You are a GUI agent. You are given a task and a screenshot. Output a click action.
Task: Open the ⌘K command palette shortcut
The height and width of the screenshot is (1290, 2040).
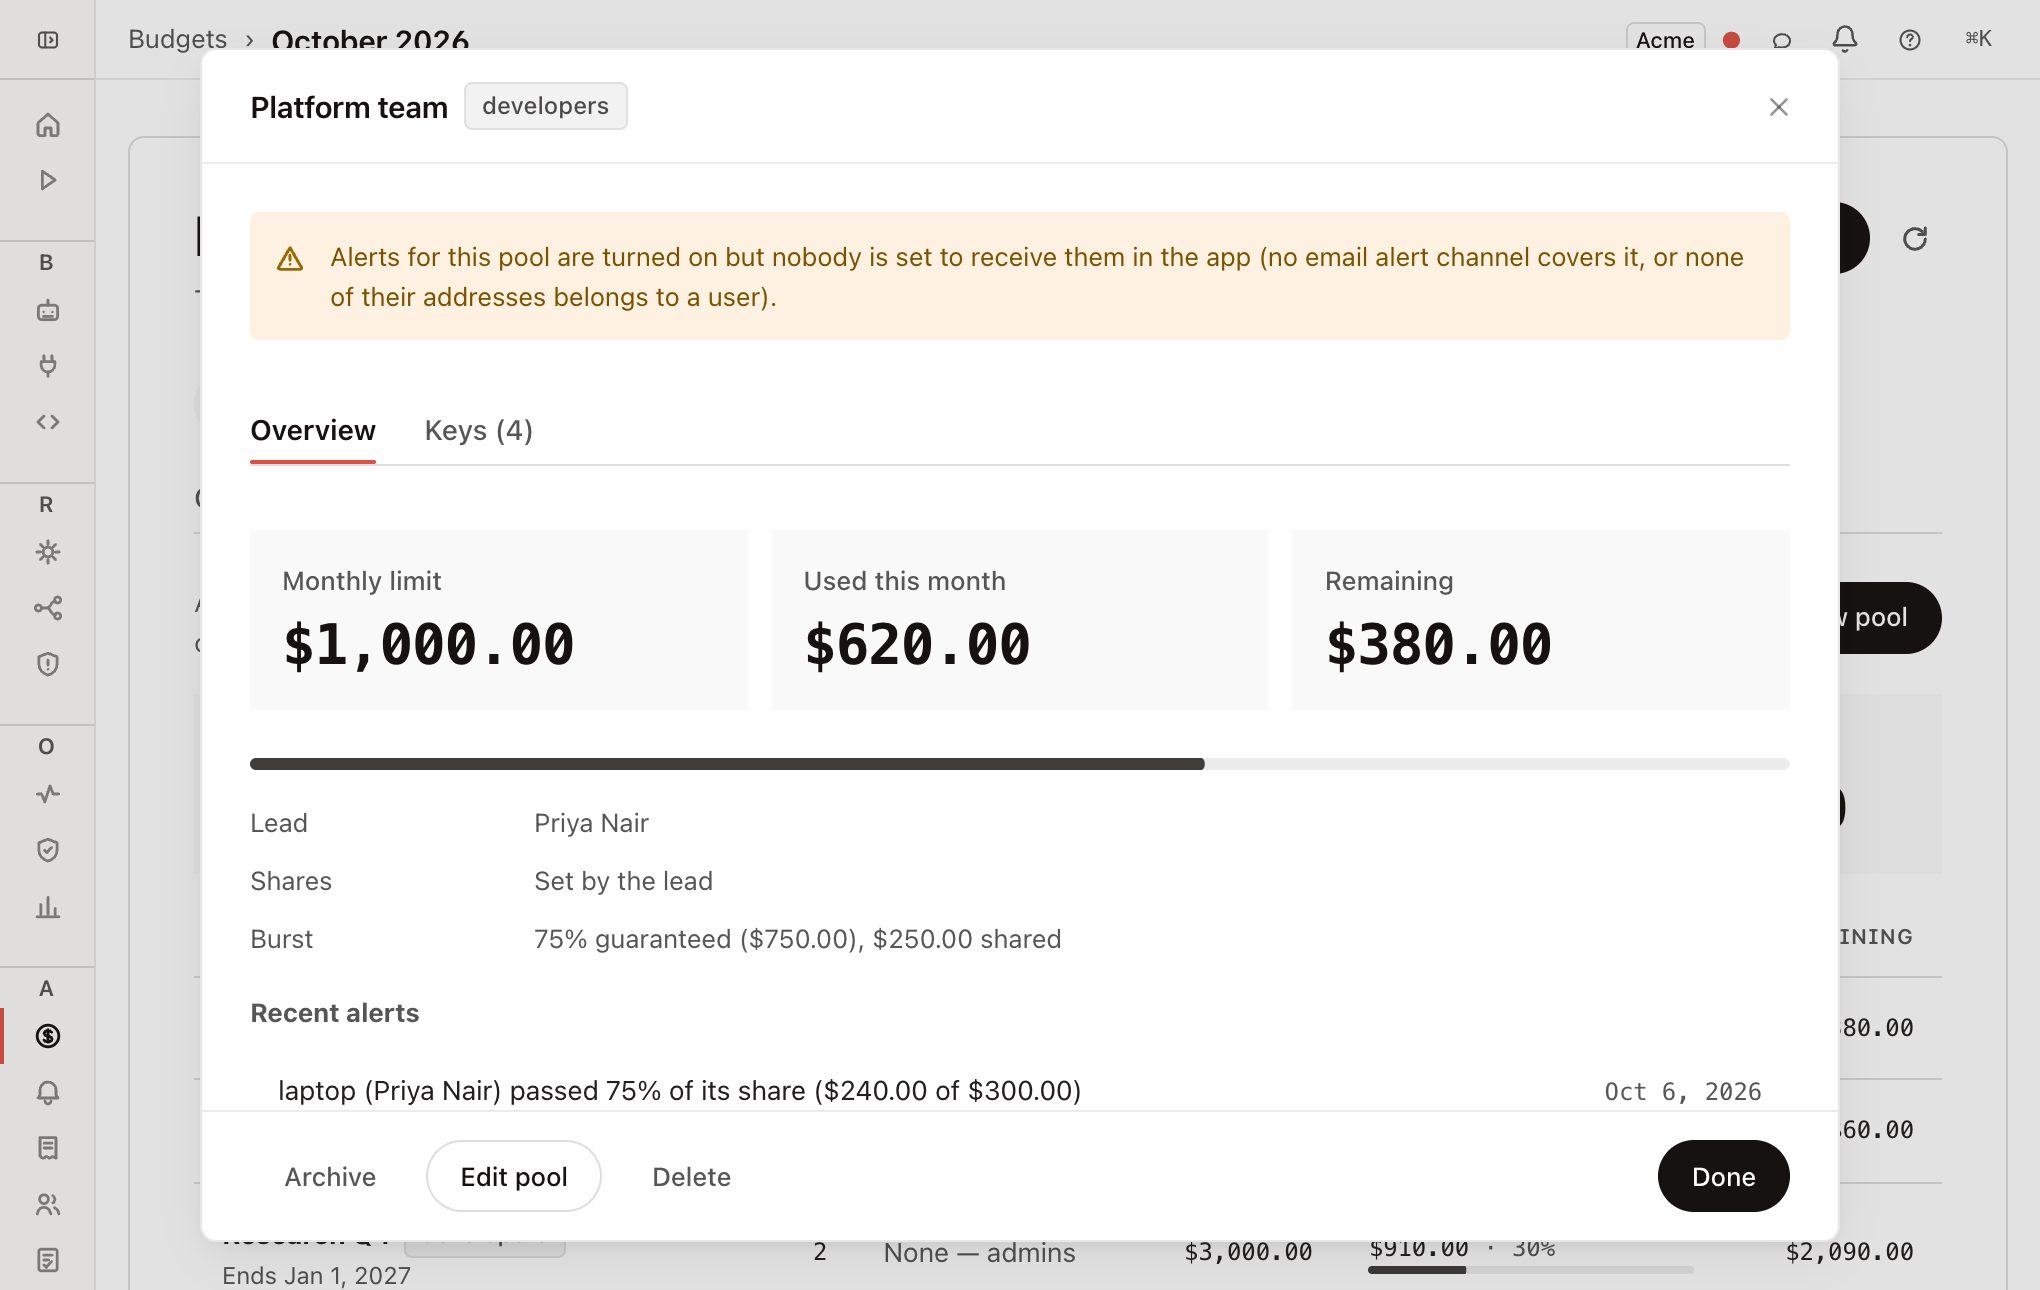pyautogui.click(x=1978, y=39)
